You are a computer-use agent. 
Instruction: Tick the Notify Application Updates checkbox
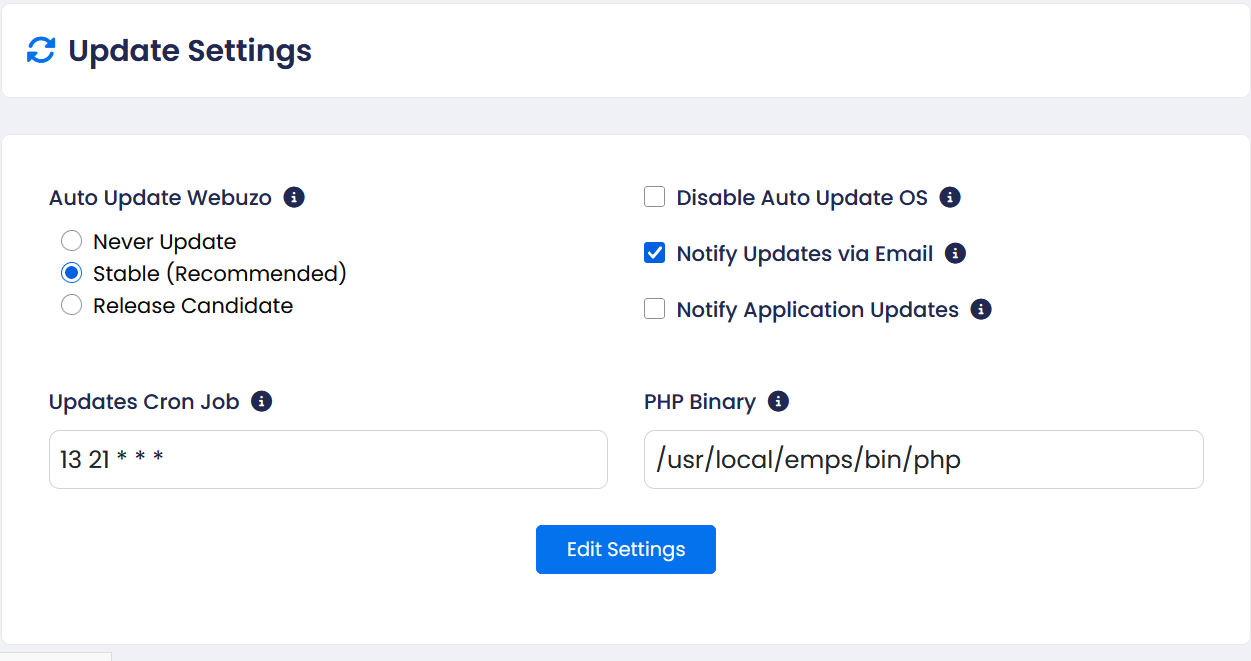655,309
